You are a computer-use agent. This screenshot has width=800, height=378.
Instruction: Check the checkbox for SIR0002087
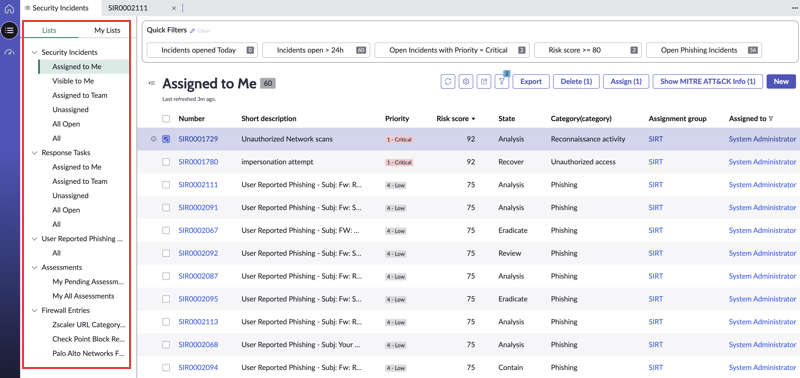[x=166, y=276]
